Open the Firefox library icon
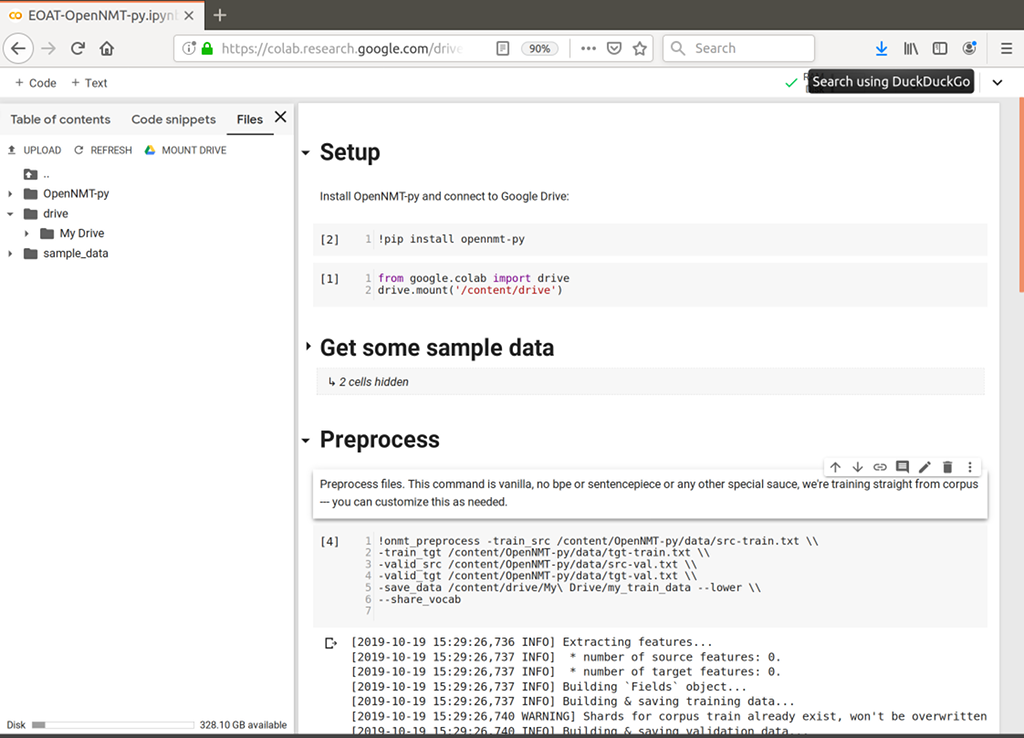 (x=911, y=48)
